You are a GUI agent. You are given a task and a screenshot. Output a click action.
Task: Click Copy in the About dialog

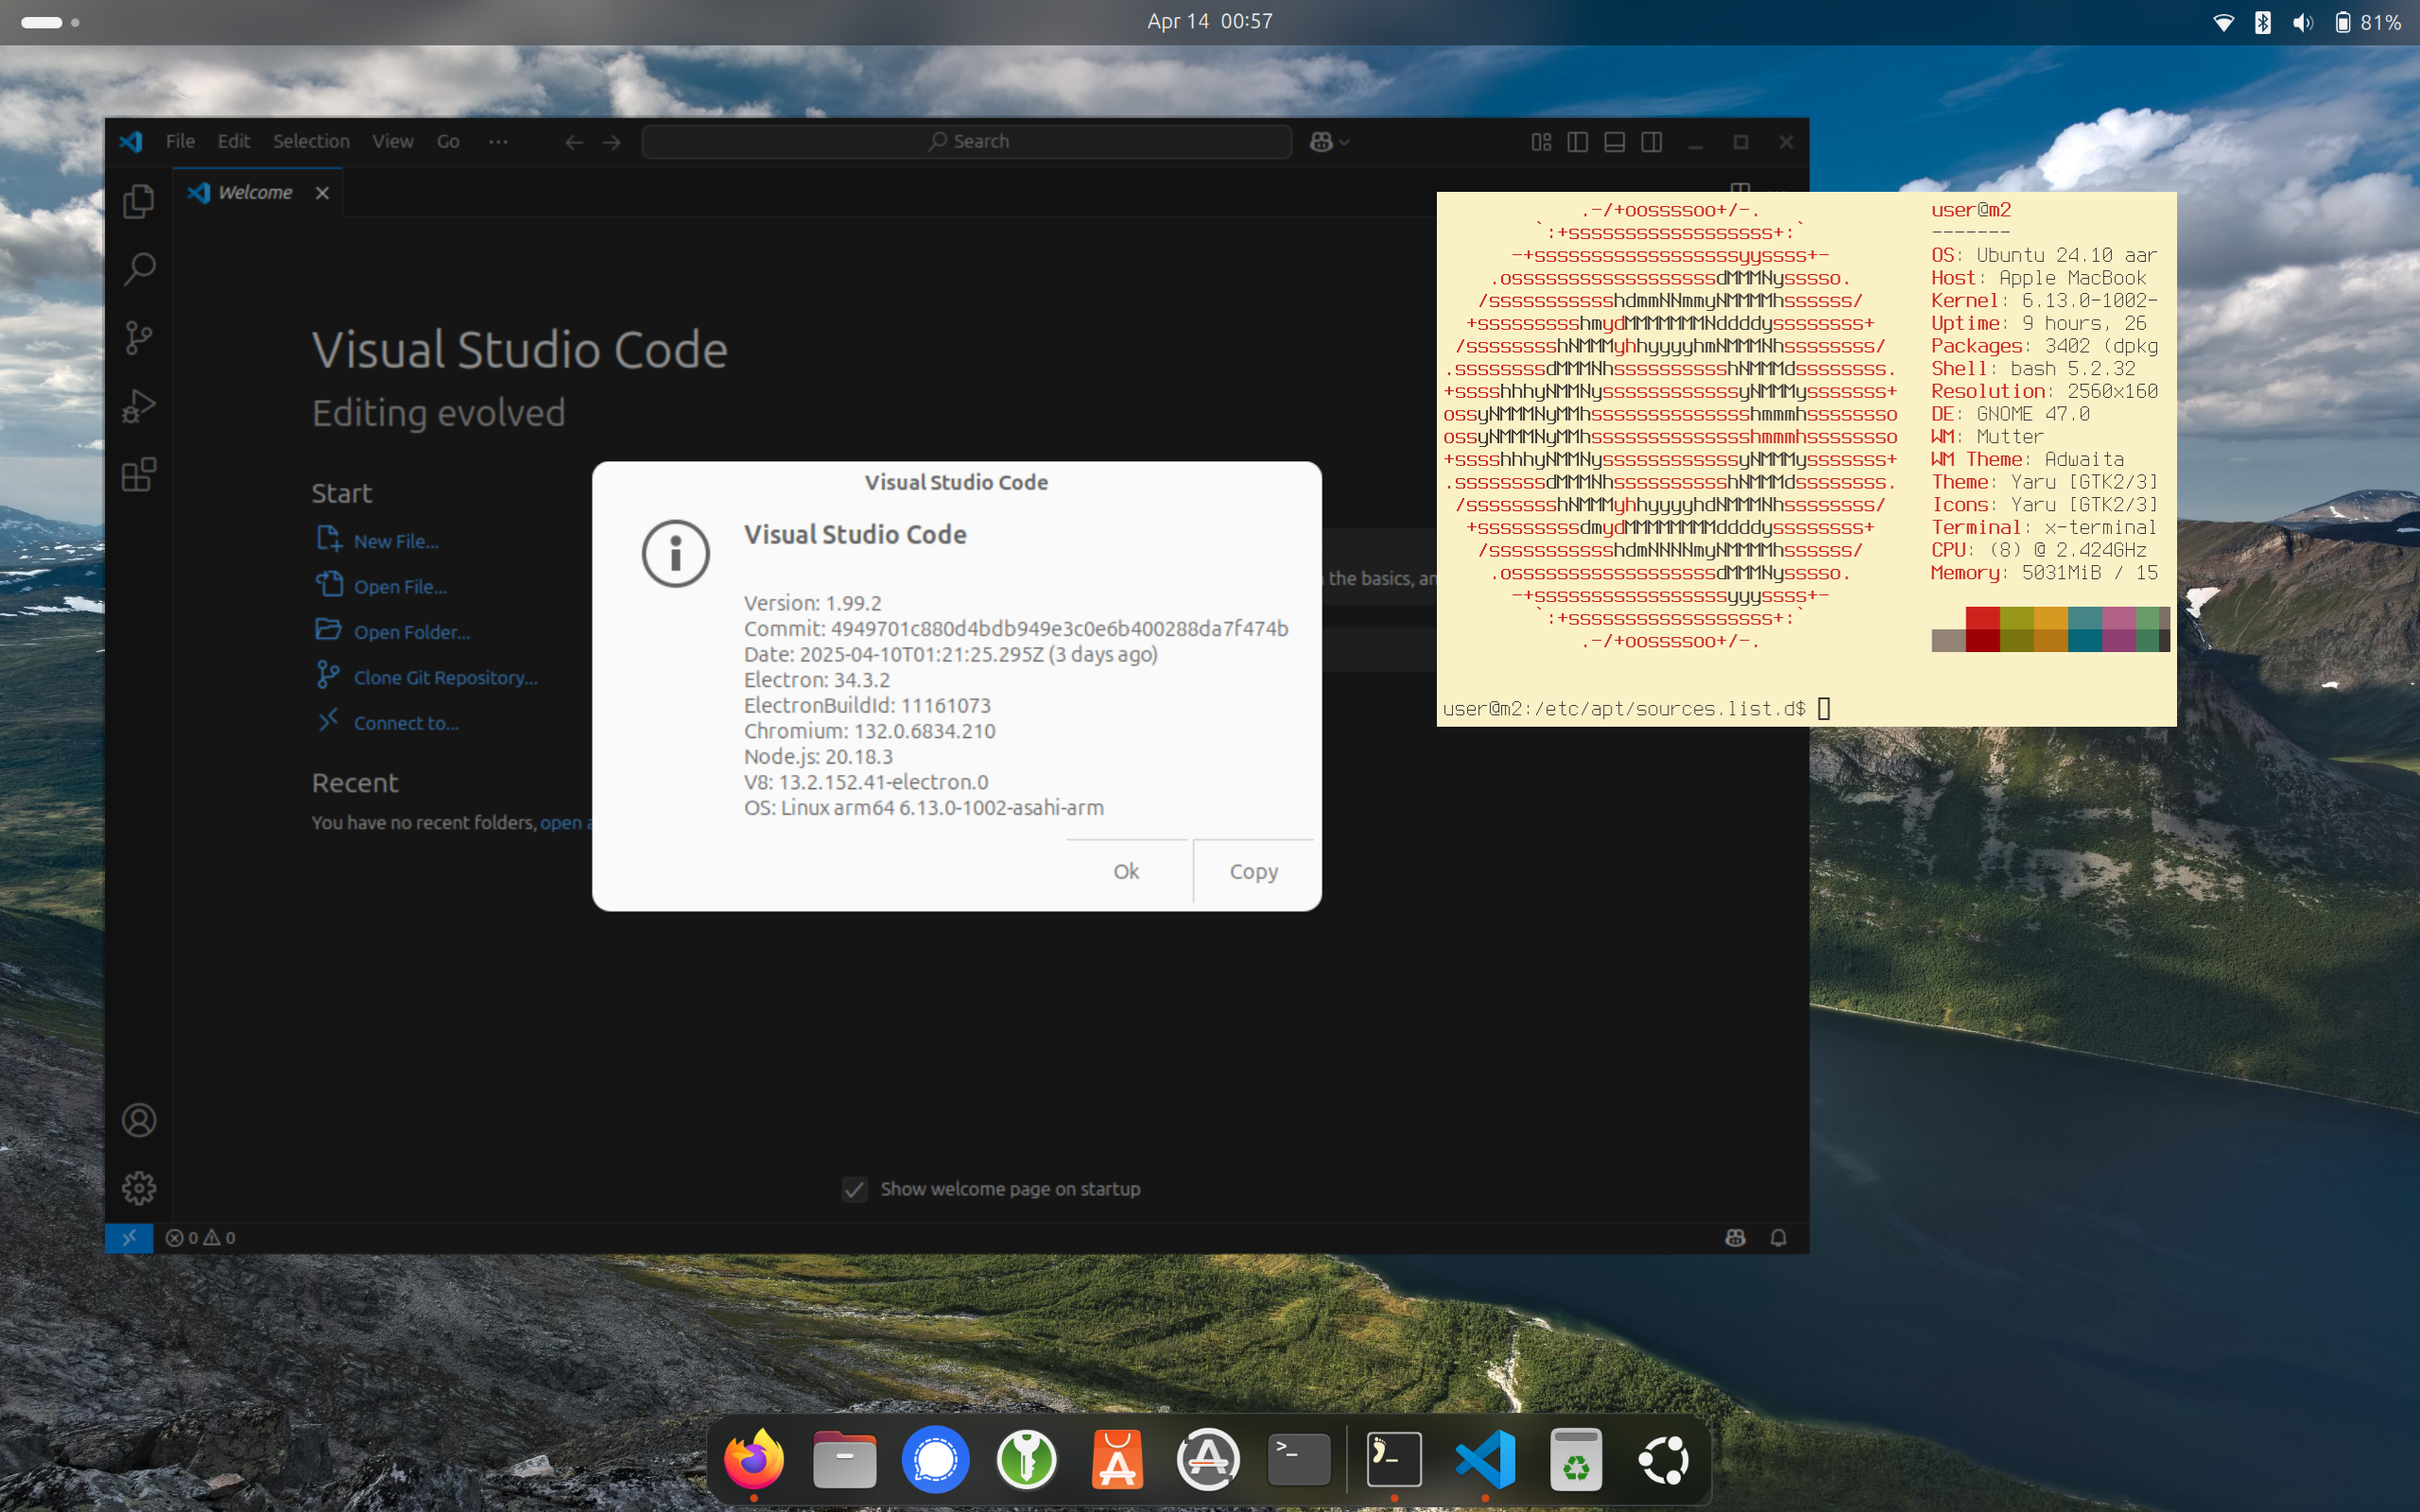[x=1254, y=871]
